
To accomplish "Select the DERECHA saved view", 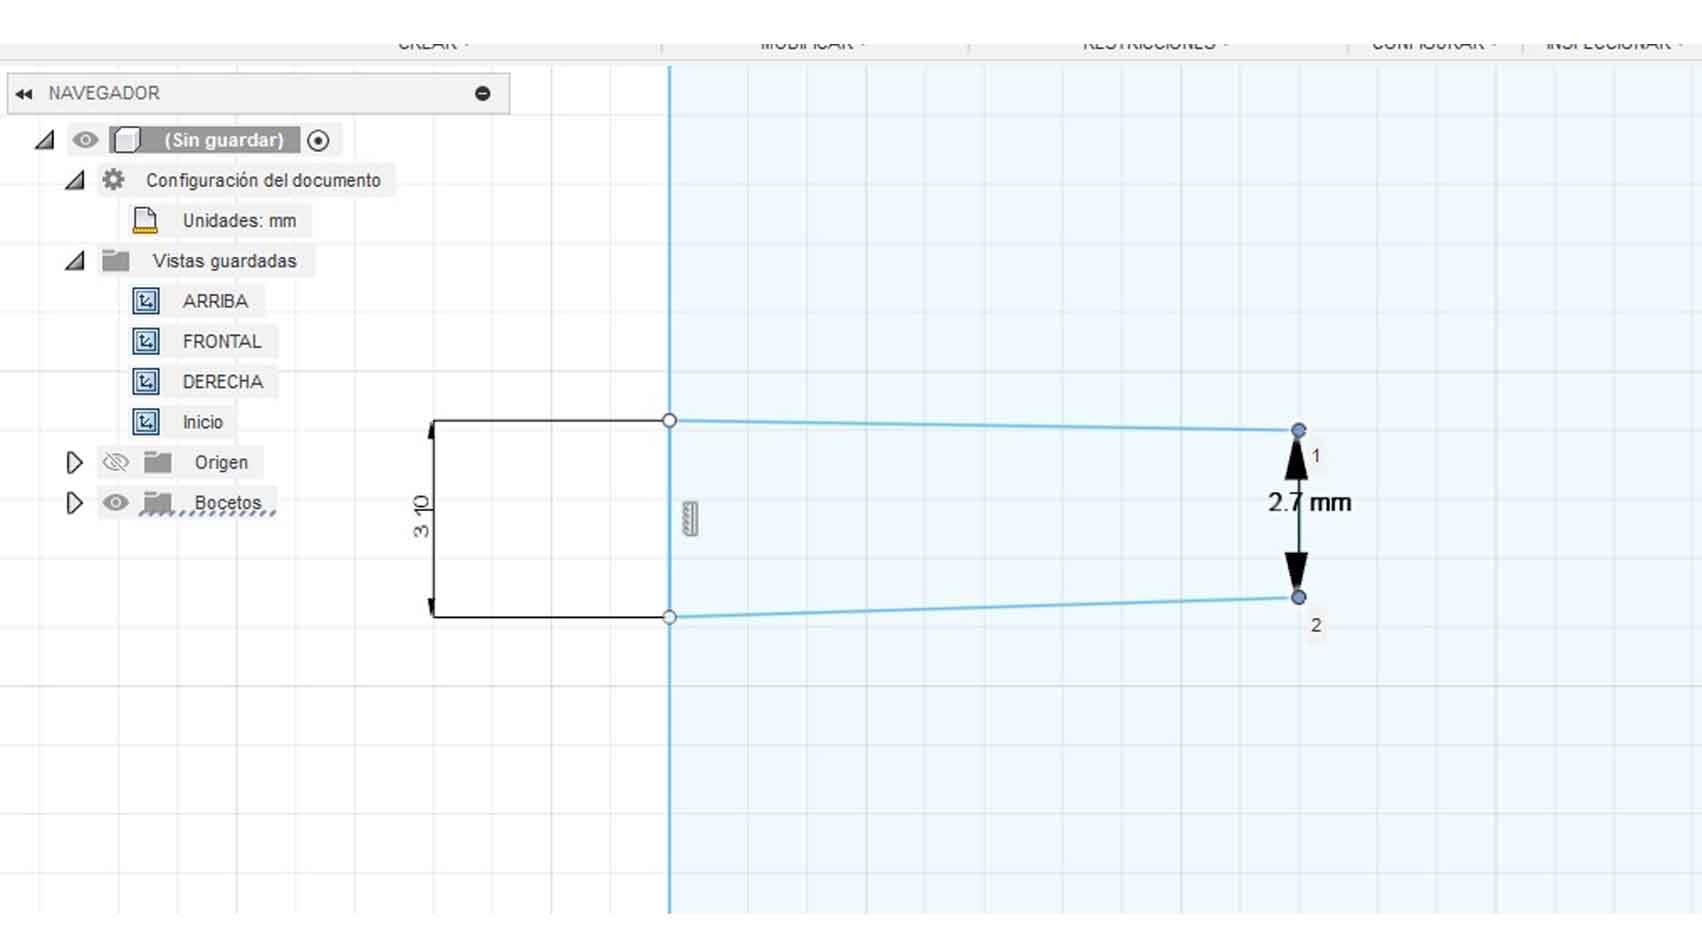I will [x=223, y=382].
